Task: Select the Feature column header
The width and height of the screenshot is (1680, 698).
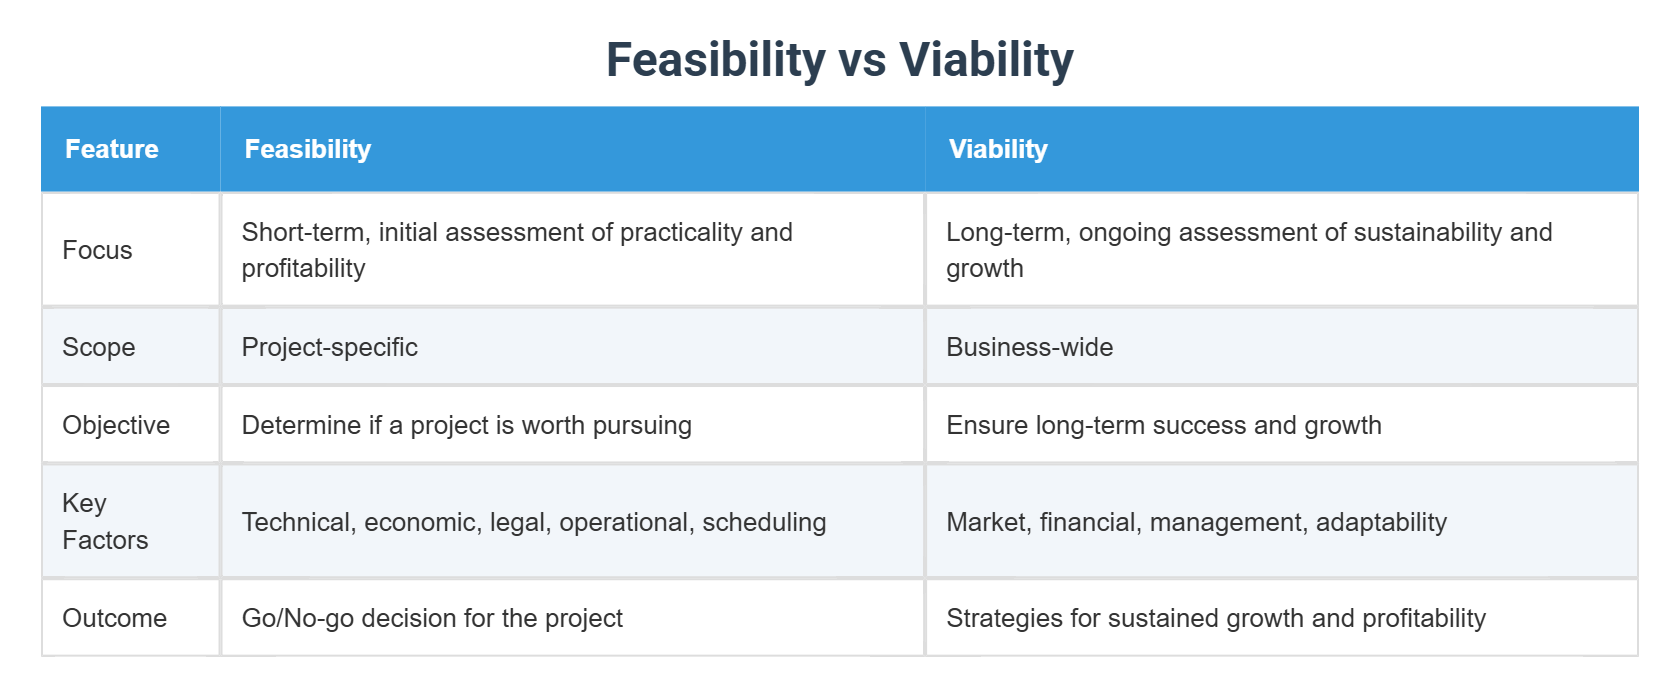Action: tap(112, 149)
